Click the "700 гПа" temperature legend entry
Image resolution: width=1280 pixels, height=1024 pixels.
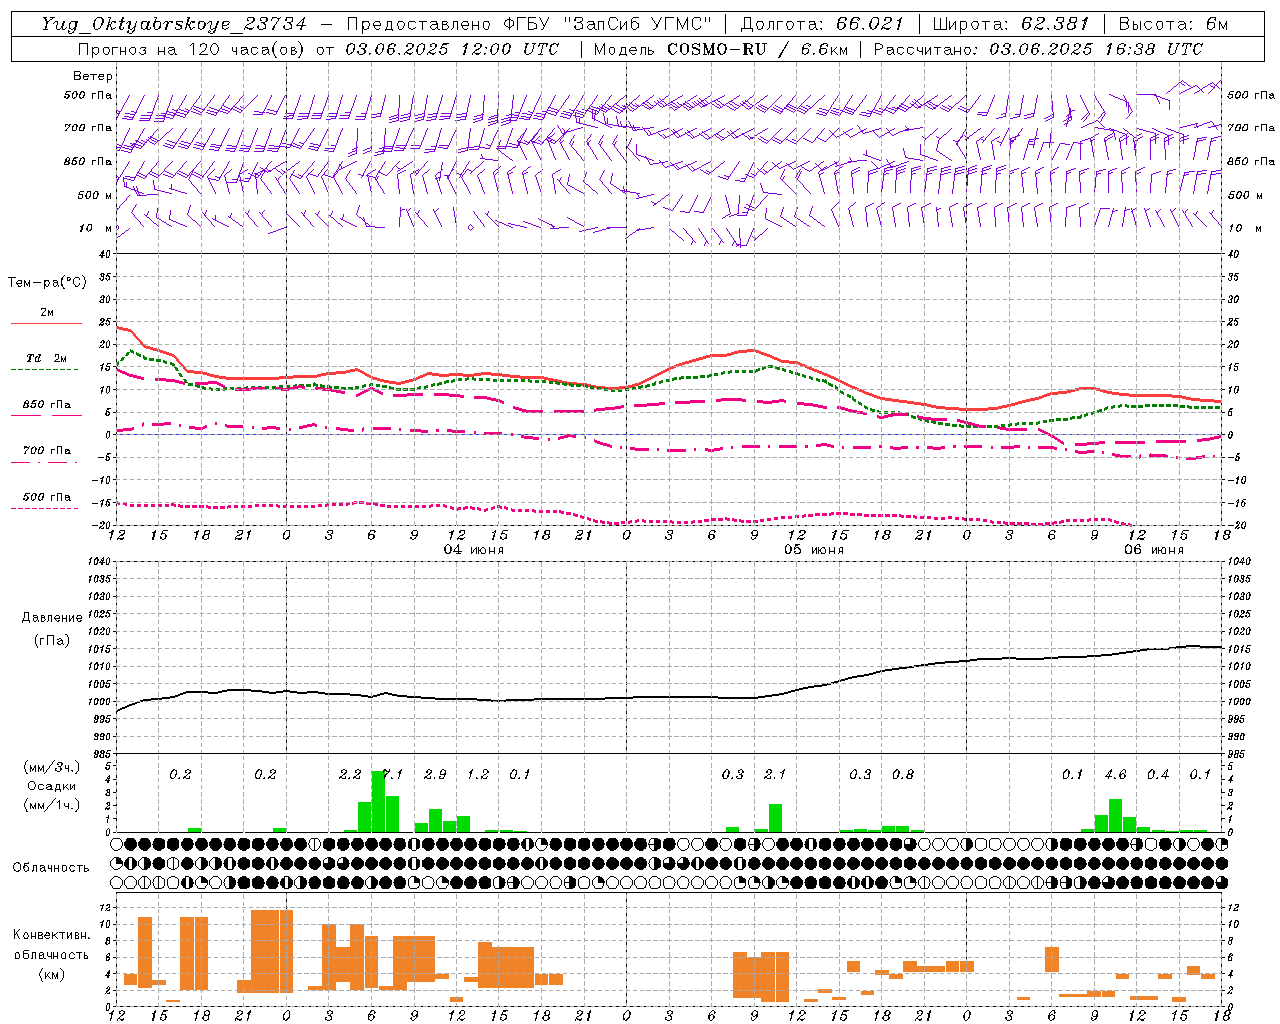tap(47, 450)
